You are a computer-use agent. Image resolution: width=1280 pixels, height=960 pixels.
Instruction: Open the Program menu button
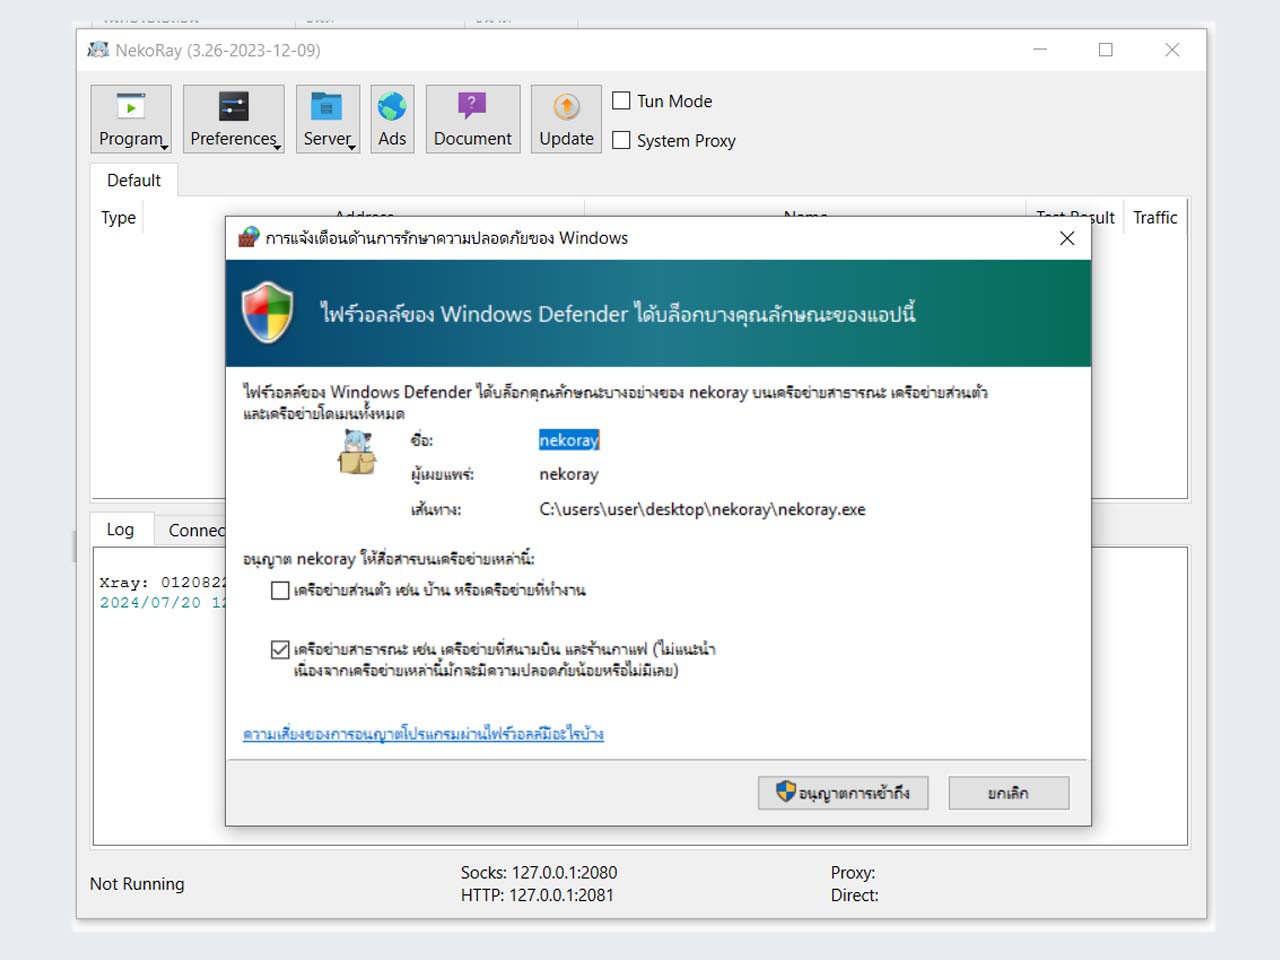pos(131,119)
